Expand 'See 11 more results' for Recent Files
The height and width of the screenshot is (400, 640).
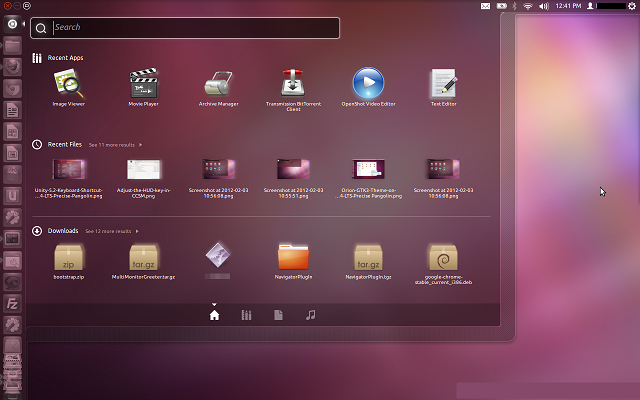[114, 145]
